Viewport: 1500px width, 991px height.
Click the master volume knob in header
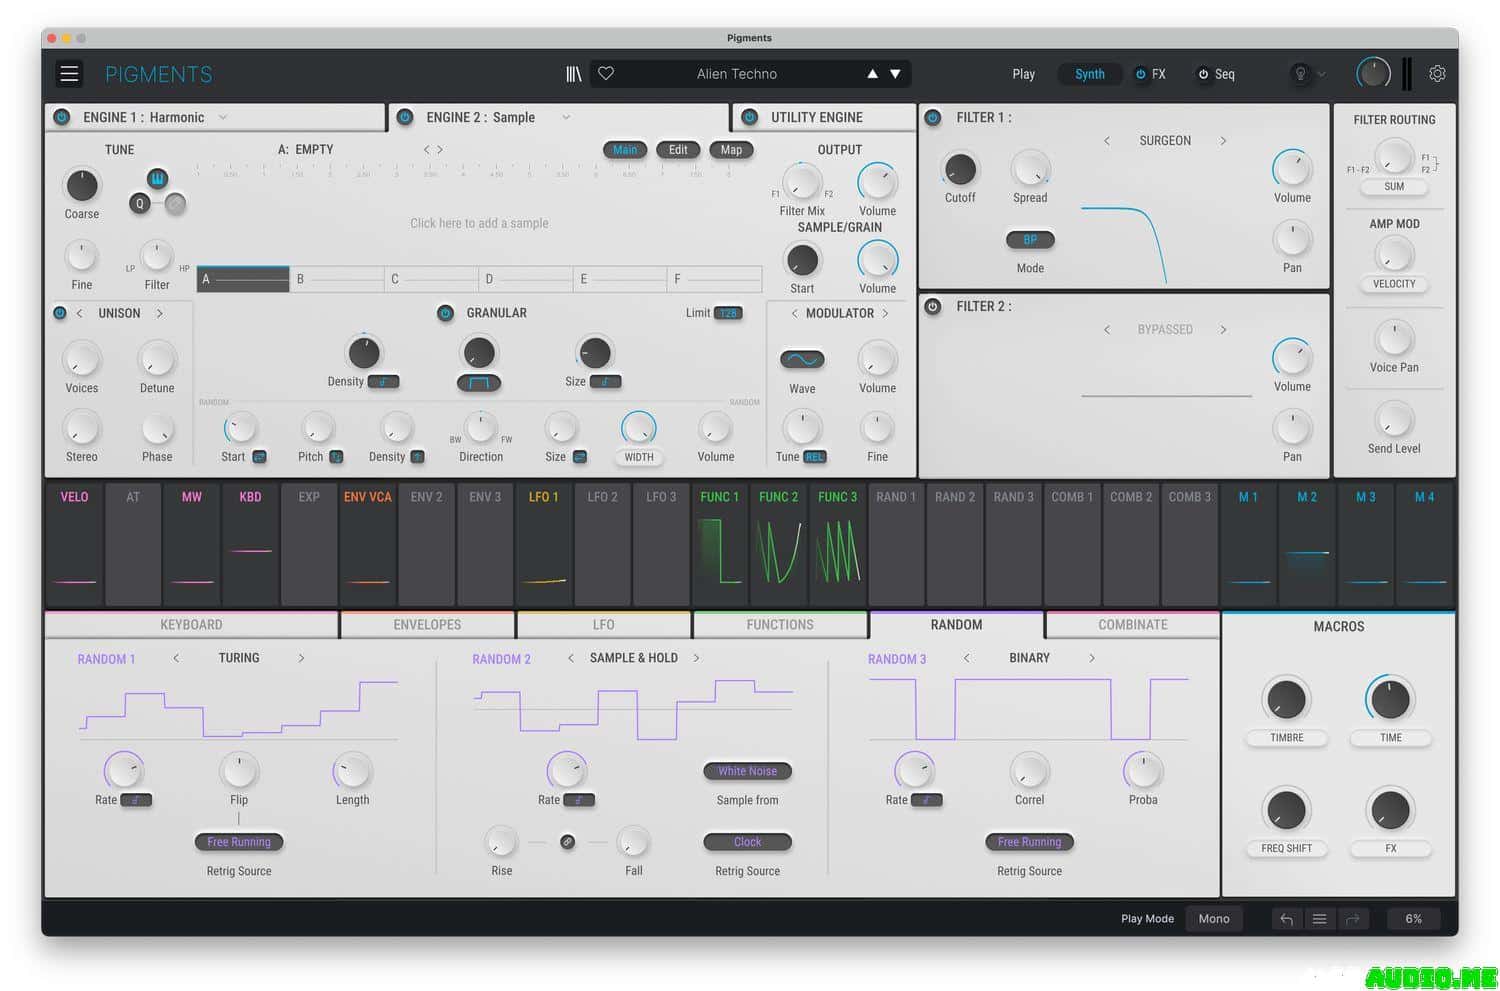tap(1373, 73)
